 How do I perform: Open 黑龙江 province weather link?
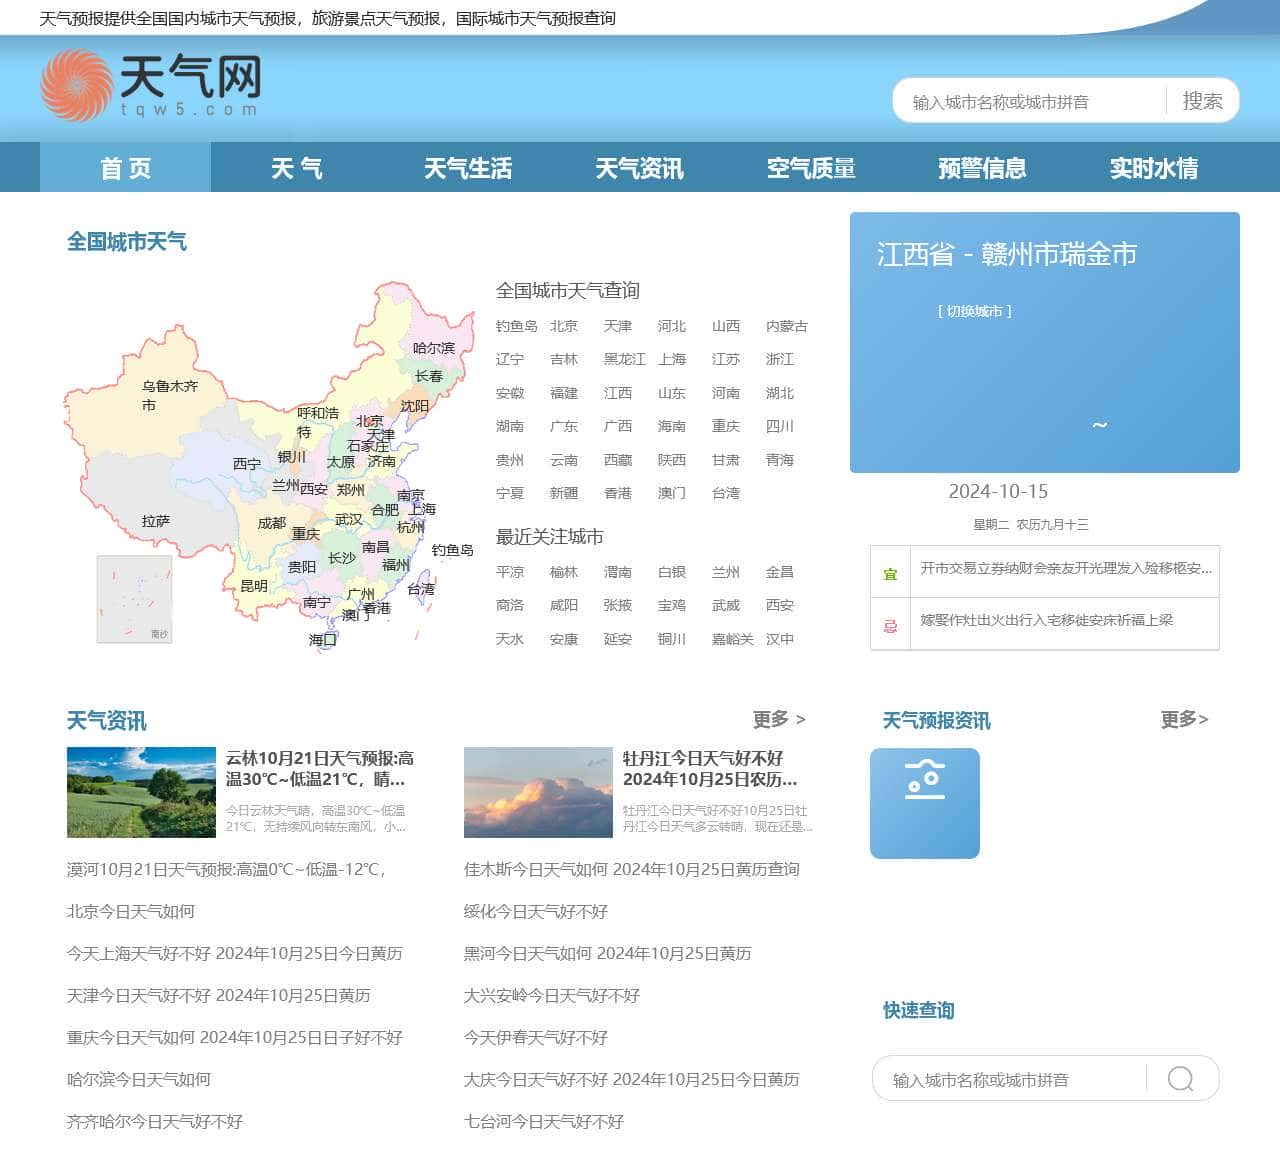click(x=625, y=359)
